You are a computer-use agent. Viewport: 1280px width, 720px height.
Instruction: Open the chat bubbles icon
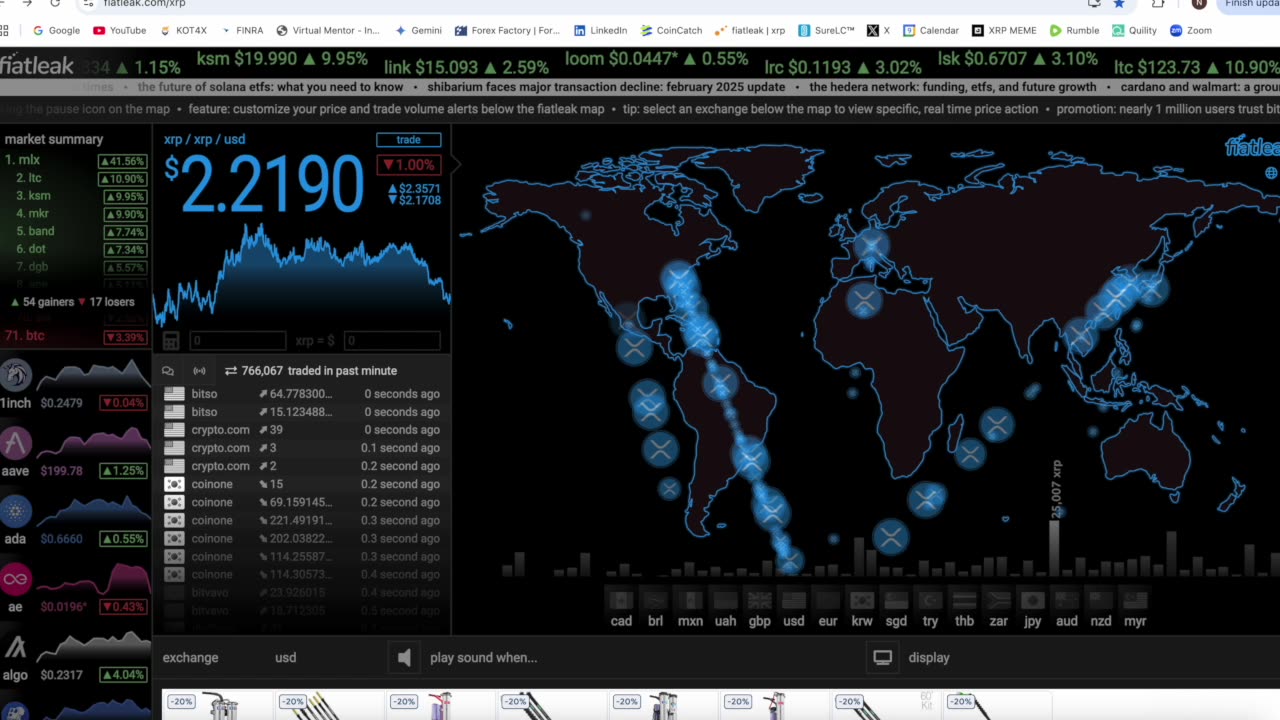168,371
